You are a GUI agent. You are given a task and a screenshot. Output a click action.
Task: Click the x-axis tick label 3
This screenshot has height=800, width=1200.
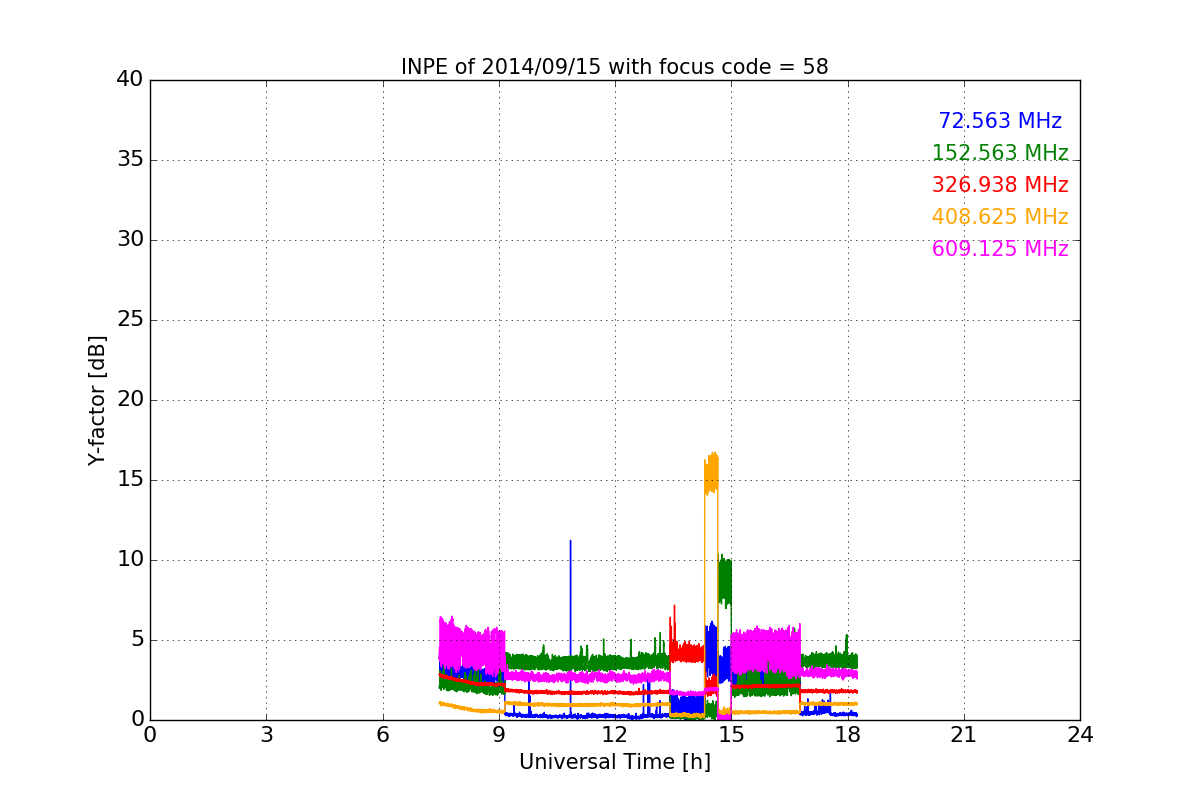click(266, 735)
